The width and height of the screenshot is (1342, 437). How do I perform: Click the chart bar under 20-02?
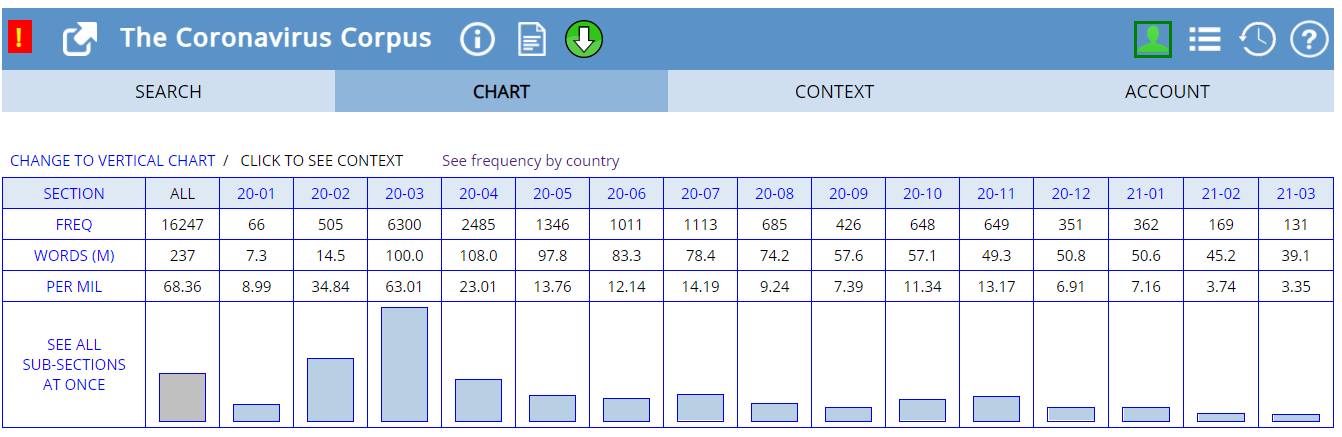pyautogui.click(x=330, y=389)
